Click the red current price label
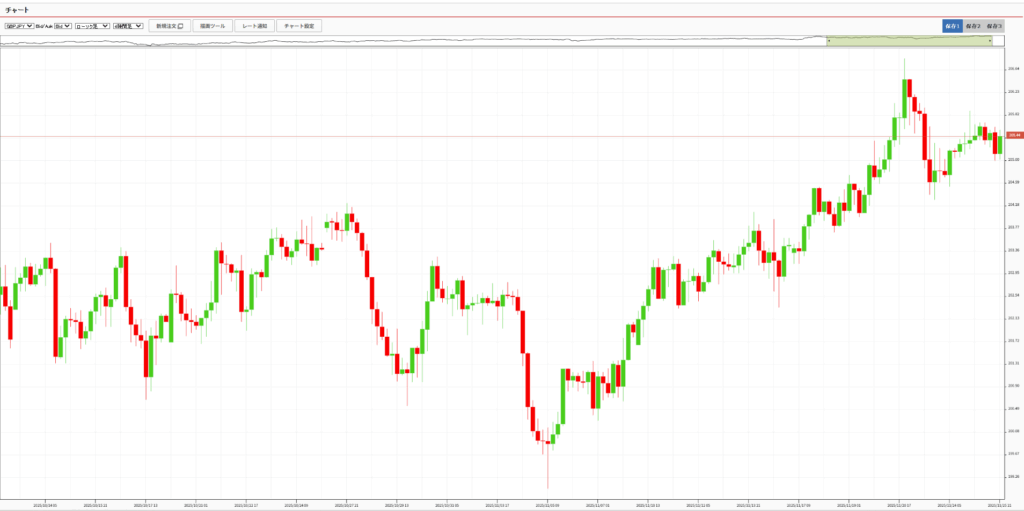The height and width of the screenshot is (511, 1024). [1013, 135]
